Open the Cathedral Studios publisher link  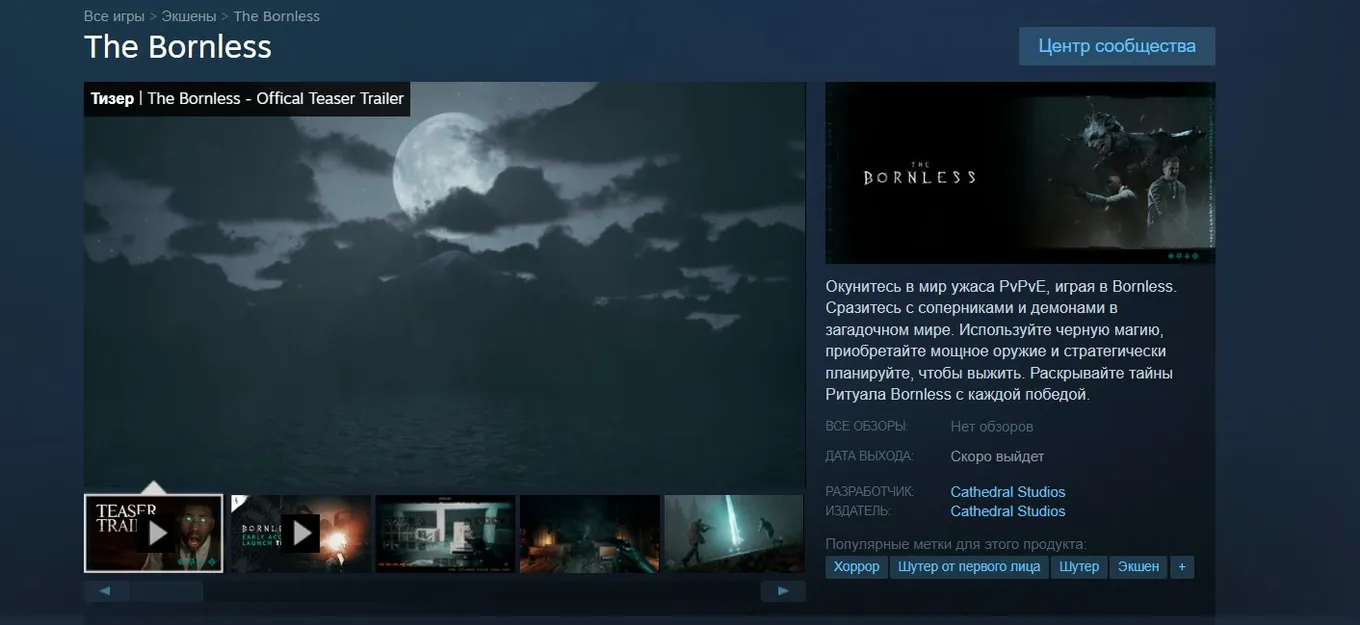[x=1007, y=511]
